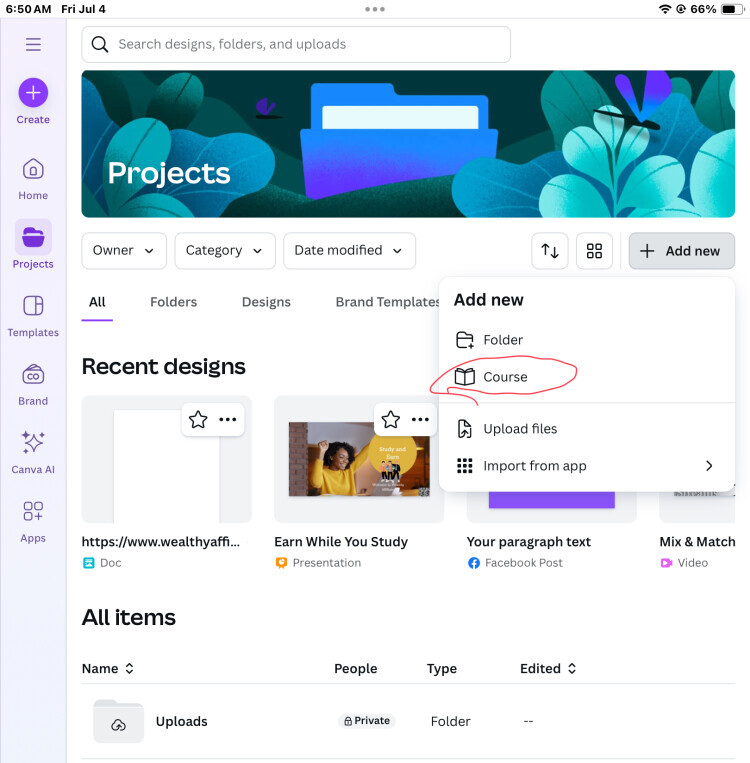
Task: Star the wealthyaffiliate Doc design
Action: [x=198, y=419]
